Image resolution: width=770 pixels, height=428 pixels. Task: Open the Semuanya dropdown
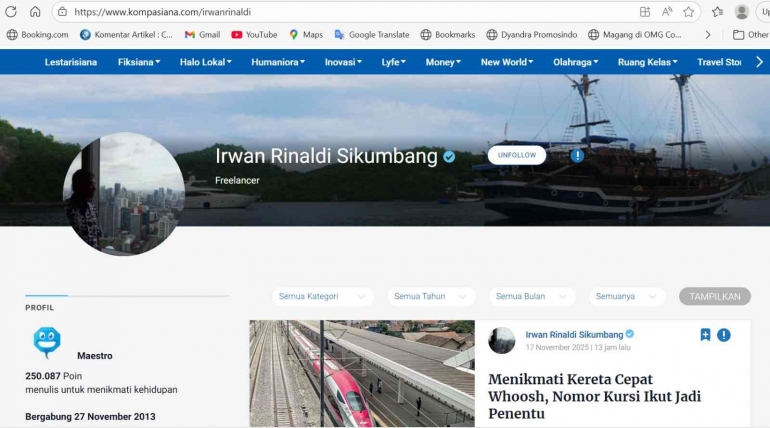pyautogui.click(x=627, y=296)
